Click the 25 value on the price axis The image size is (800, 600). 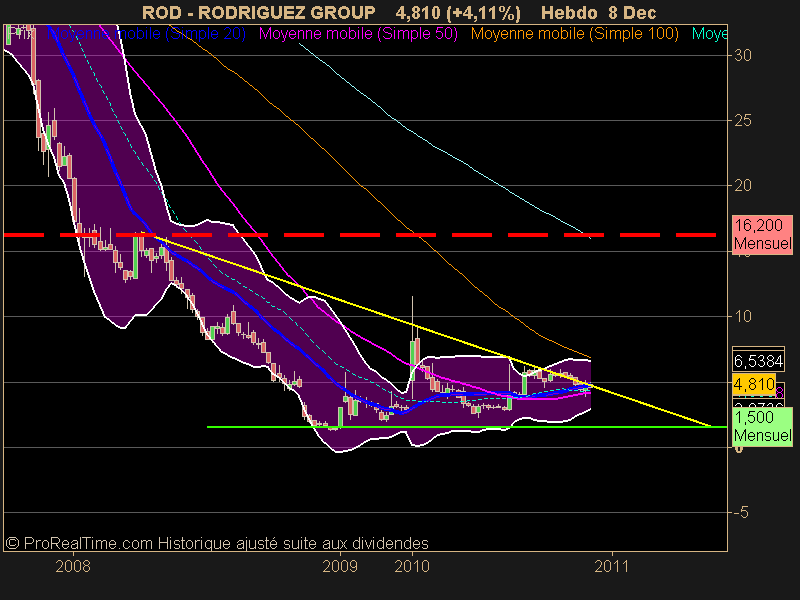pyautogui.click(x=743, y=120)
